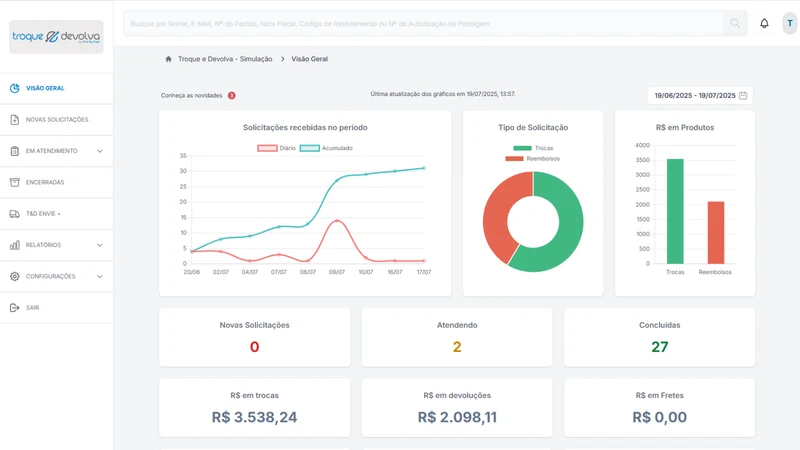This screenshot has height=450, width=800.
Task: Click the Sair logout icon
Action: (15, 308)
